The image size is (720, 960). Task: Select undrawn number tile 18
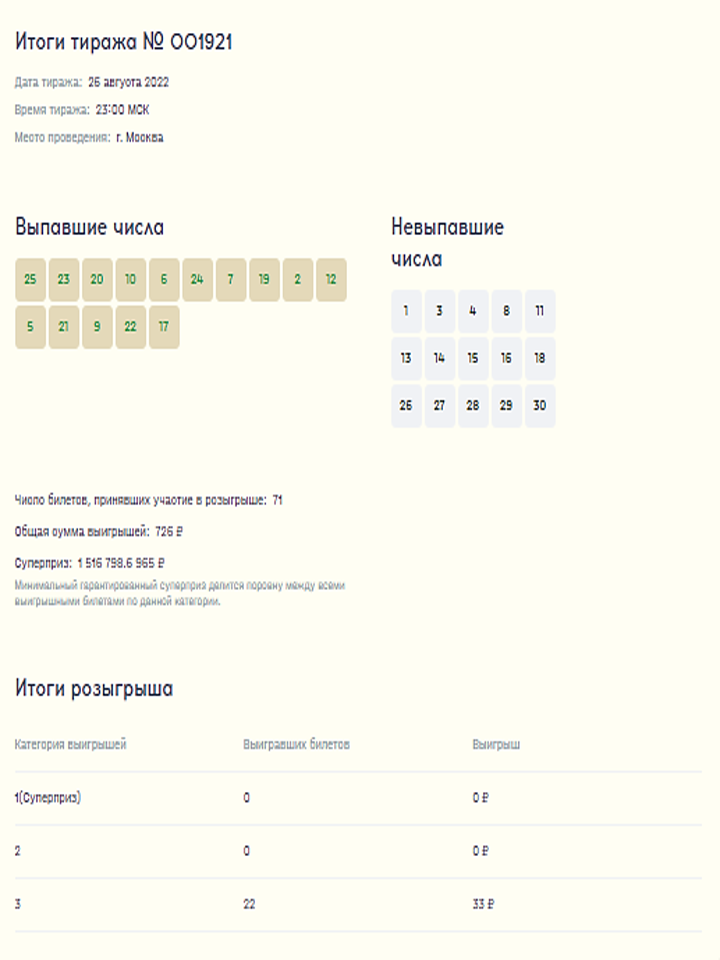(540, 358)
